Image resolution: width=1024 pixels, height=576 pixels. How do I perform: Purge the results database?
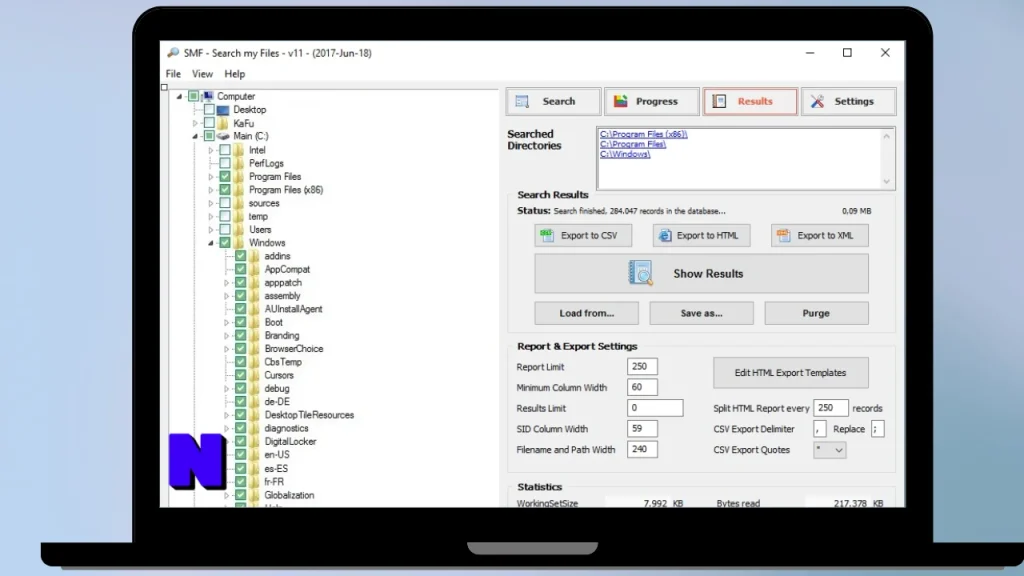(x=816, y=313)
